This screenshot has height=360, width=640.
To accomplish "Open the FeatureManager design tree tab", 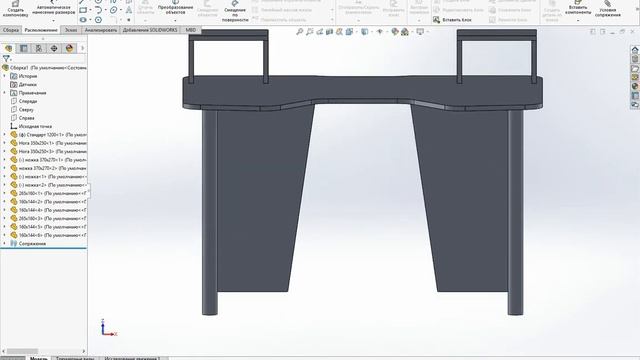I will point(8,48).
